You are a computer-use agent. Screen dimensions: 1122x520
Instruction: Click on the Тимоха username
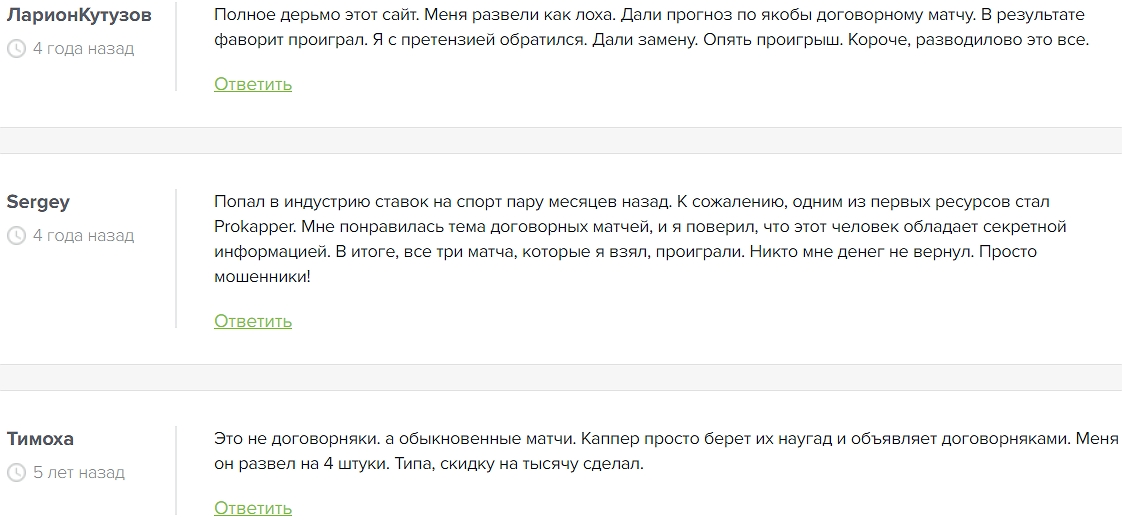pyautogui.click(x=40, y=439)
